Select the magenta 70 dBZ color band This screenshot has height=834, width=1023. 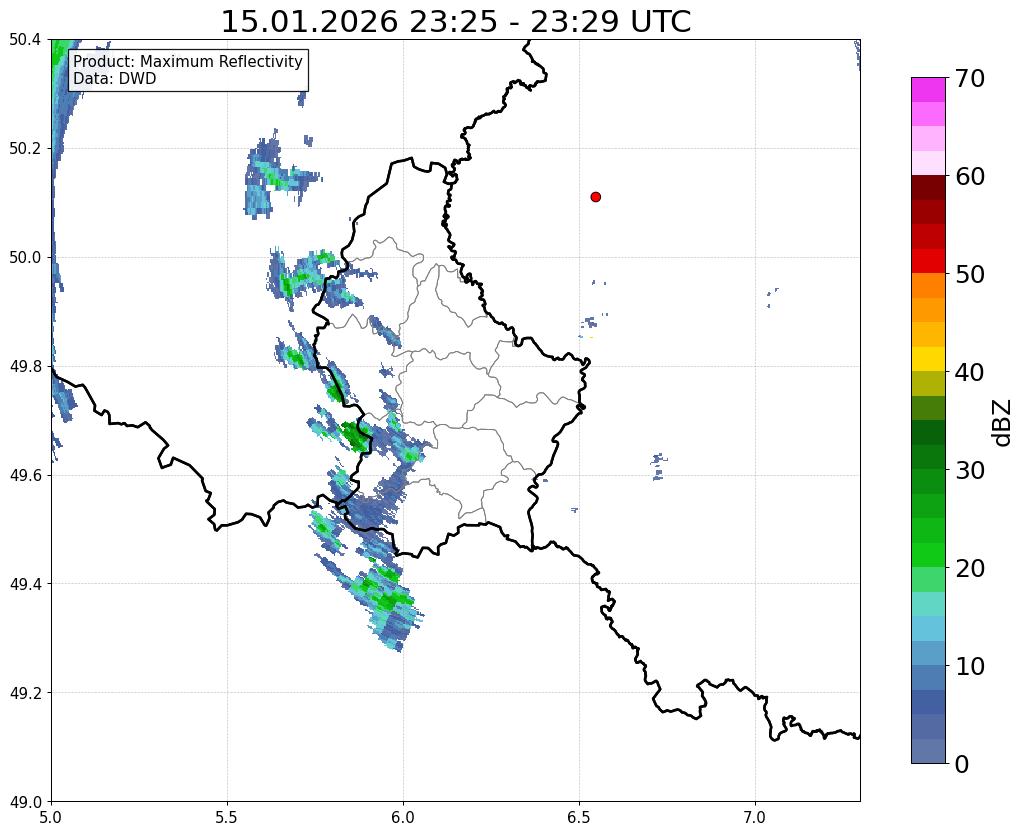click(928, 90)
